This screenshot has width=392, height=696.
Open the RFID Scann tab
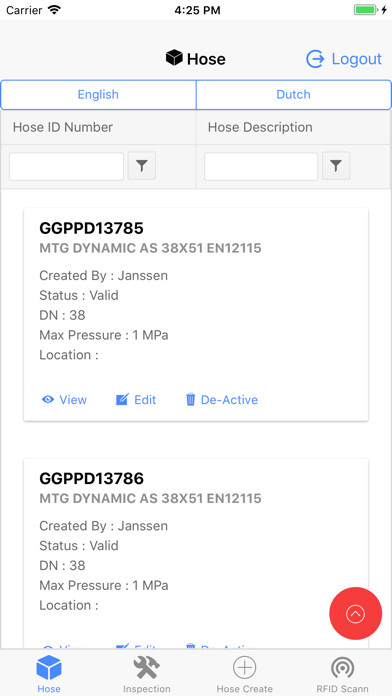coord(342,674)
